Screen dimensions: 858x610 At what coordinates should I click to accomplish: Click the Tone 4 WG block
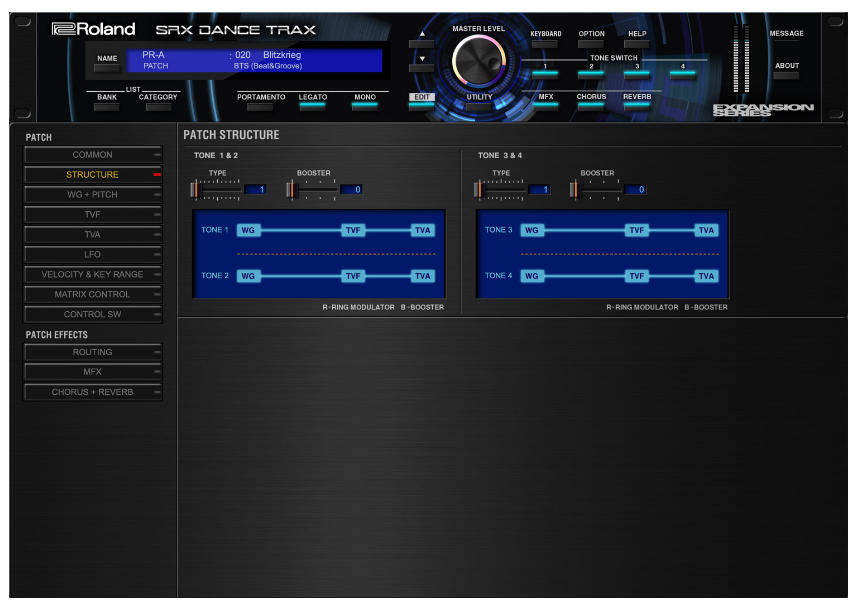click(x=532, y=276)
